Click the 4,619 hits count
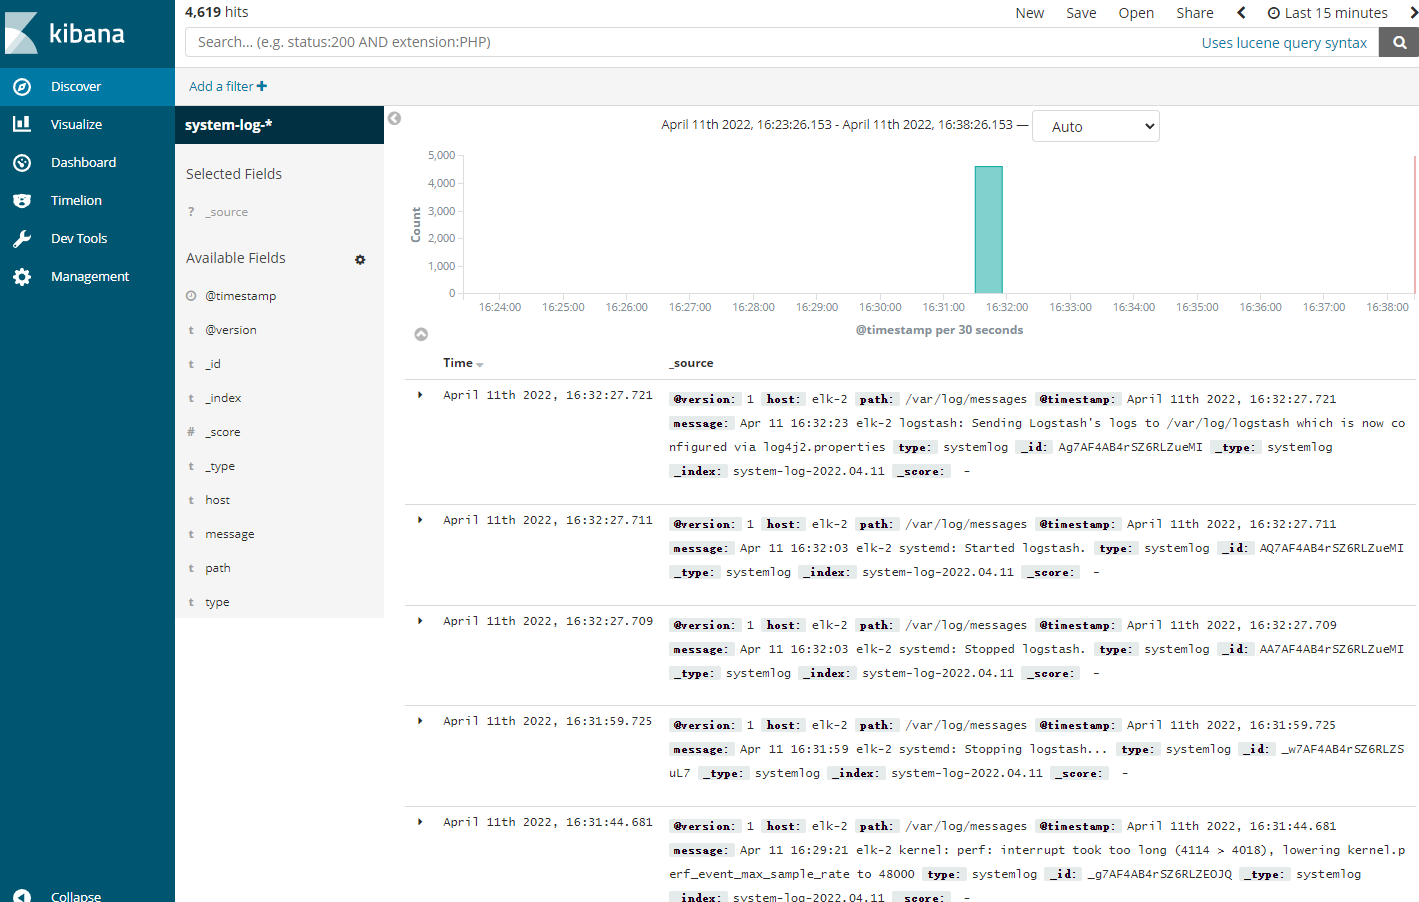The image size is (1419, 902). [x=216, y=12]
